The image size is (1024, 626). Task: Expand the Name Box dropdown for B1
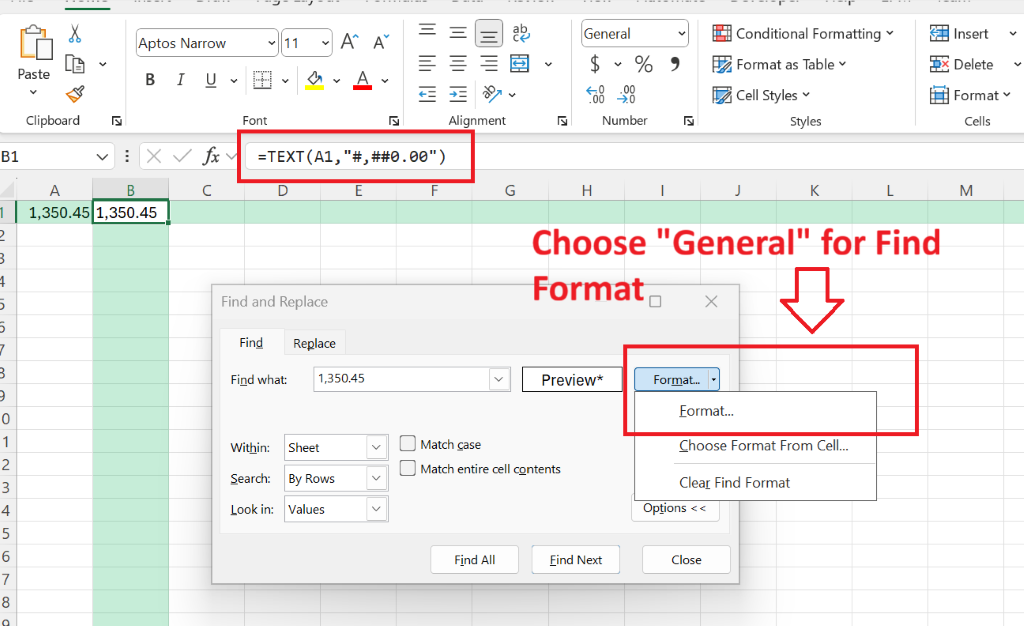point(102,157)
